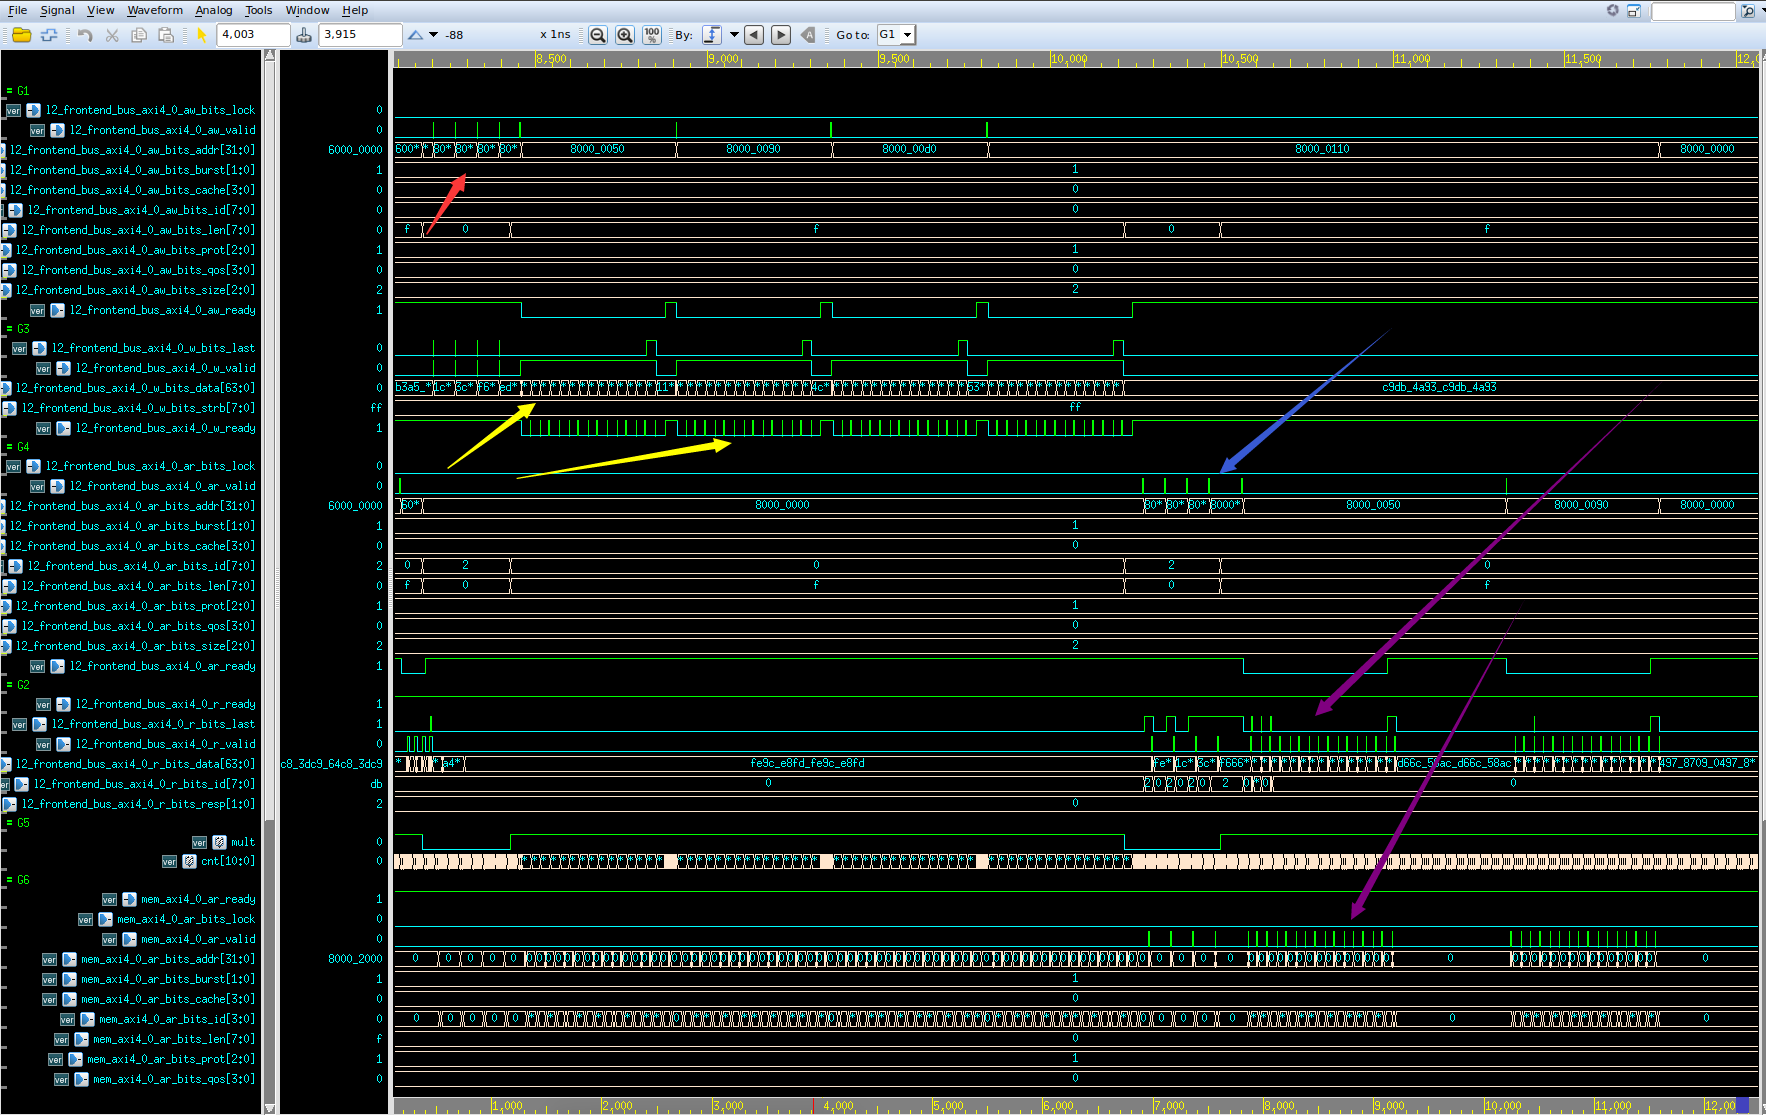Viewport: 1766px width, 1115px height.
Task: Select the Zoom In magnifier tool
Action: pyautogui.click(x=624, y=35)
